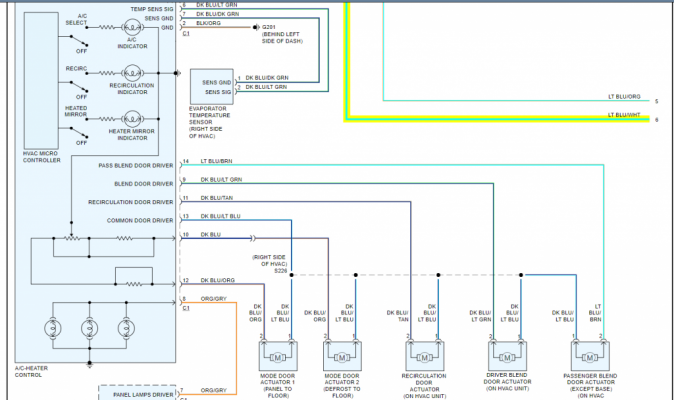Select the Panel Lamps Driver box

[x=137, y=393]
